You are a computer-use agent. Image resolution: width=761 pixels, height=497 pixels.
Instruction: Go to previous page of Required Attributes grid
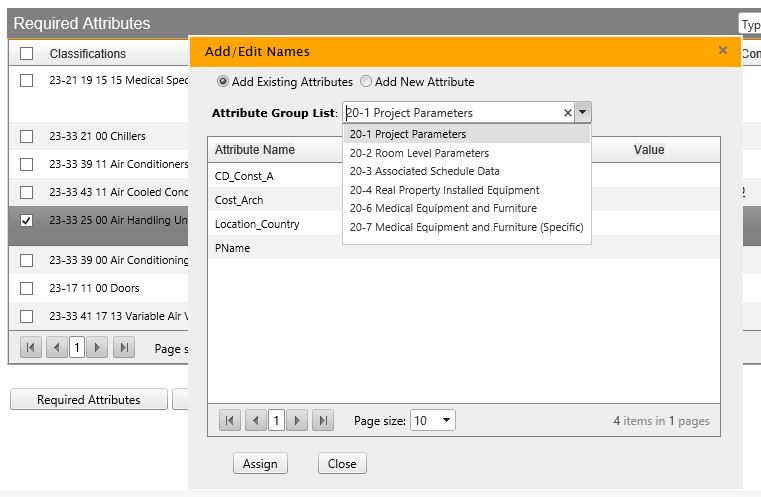(x=56, y=348)
